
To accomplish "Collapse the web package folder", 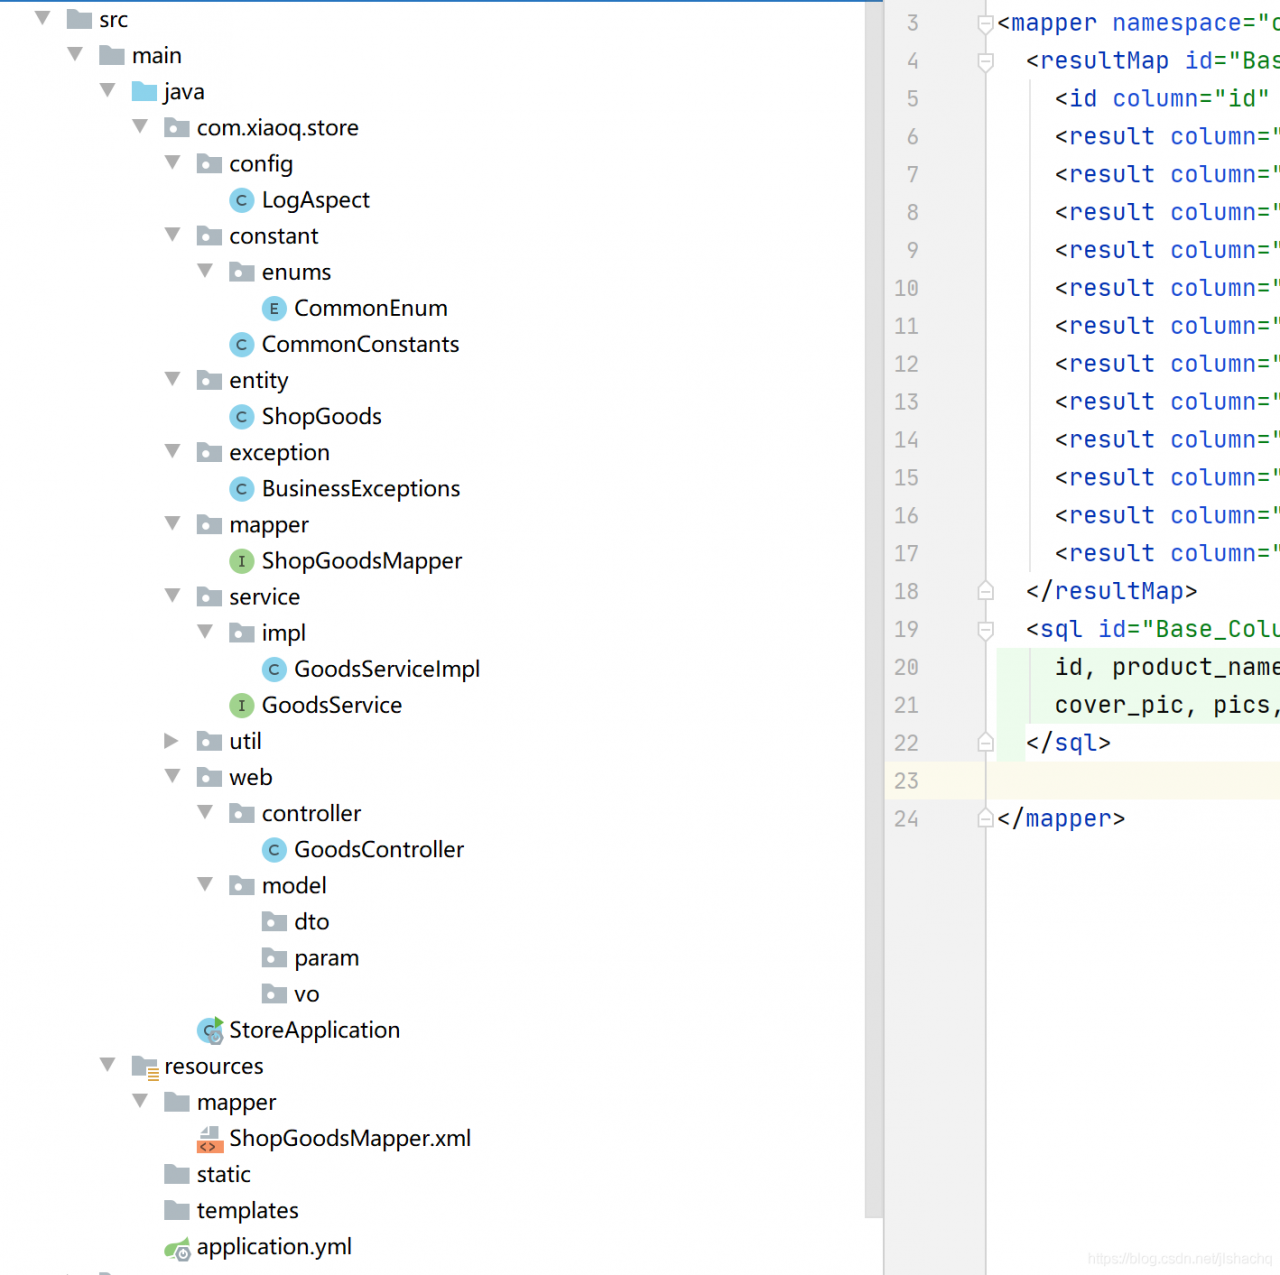I will (x=172, y=776).
